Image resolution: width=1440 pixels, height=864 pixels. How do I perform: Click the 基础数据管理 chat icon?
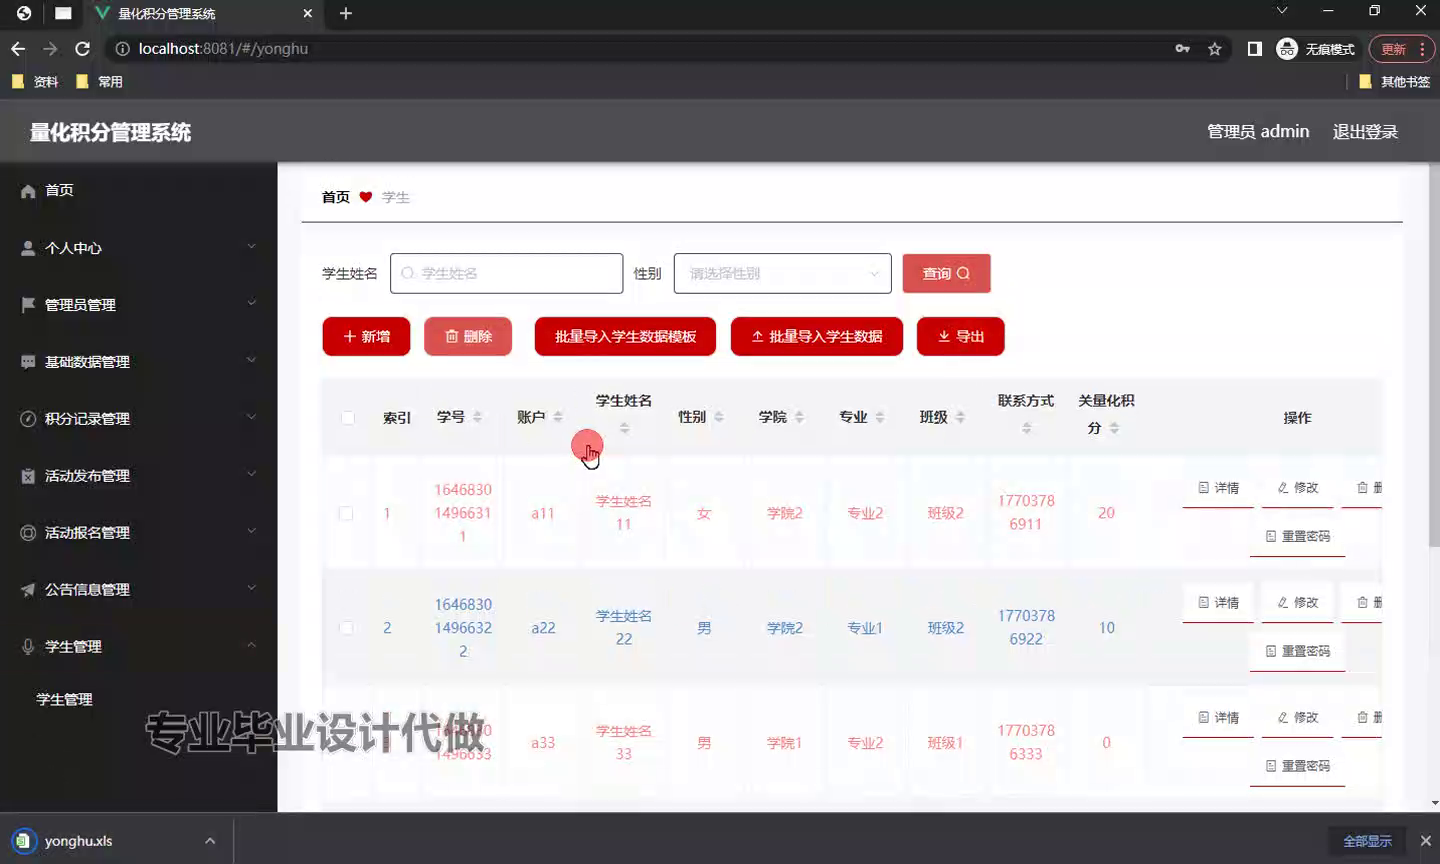point(28,362)
